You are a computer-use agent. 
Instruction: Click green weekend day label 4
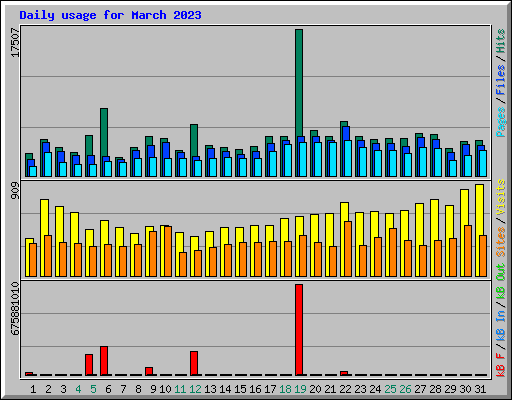78,389
